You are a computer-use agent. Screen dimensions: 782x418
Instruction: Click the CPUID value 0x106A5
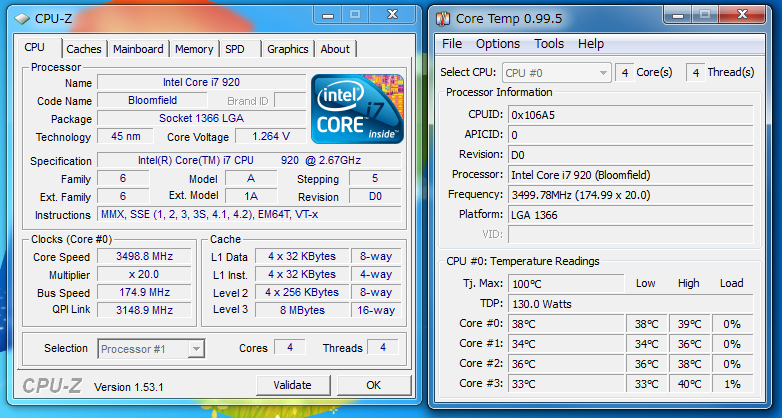[x=631, y=115]
